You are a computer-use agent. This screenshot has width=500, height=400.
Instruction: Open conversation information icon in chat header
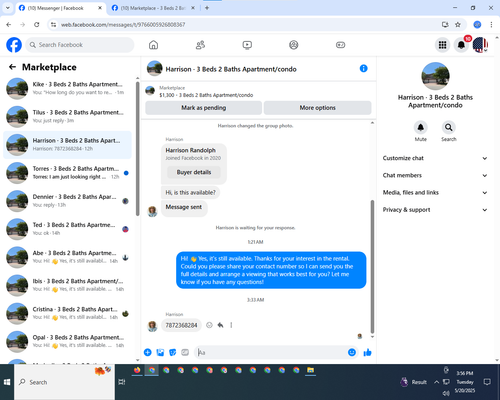(x=363, y=68)
